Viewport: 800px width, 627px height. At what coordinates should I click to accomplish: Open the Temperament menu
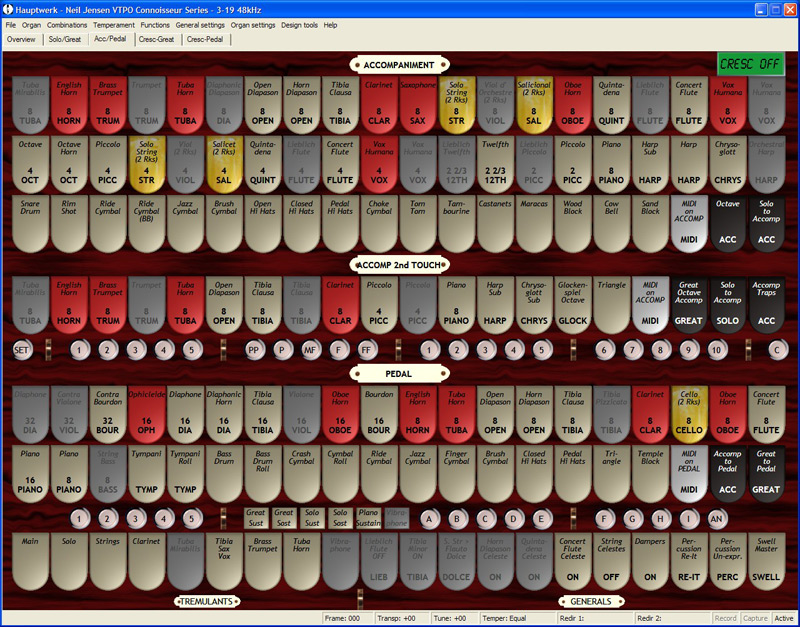pyautogui.click(x=114, y=24)
